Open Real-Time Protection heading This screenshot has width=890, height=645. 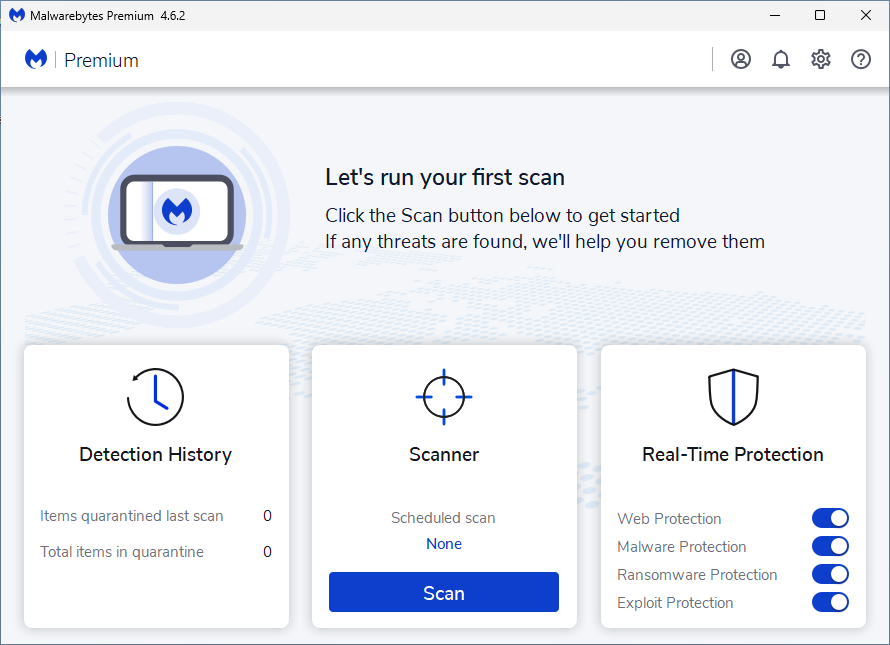pos(733,454)
